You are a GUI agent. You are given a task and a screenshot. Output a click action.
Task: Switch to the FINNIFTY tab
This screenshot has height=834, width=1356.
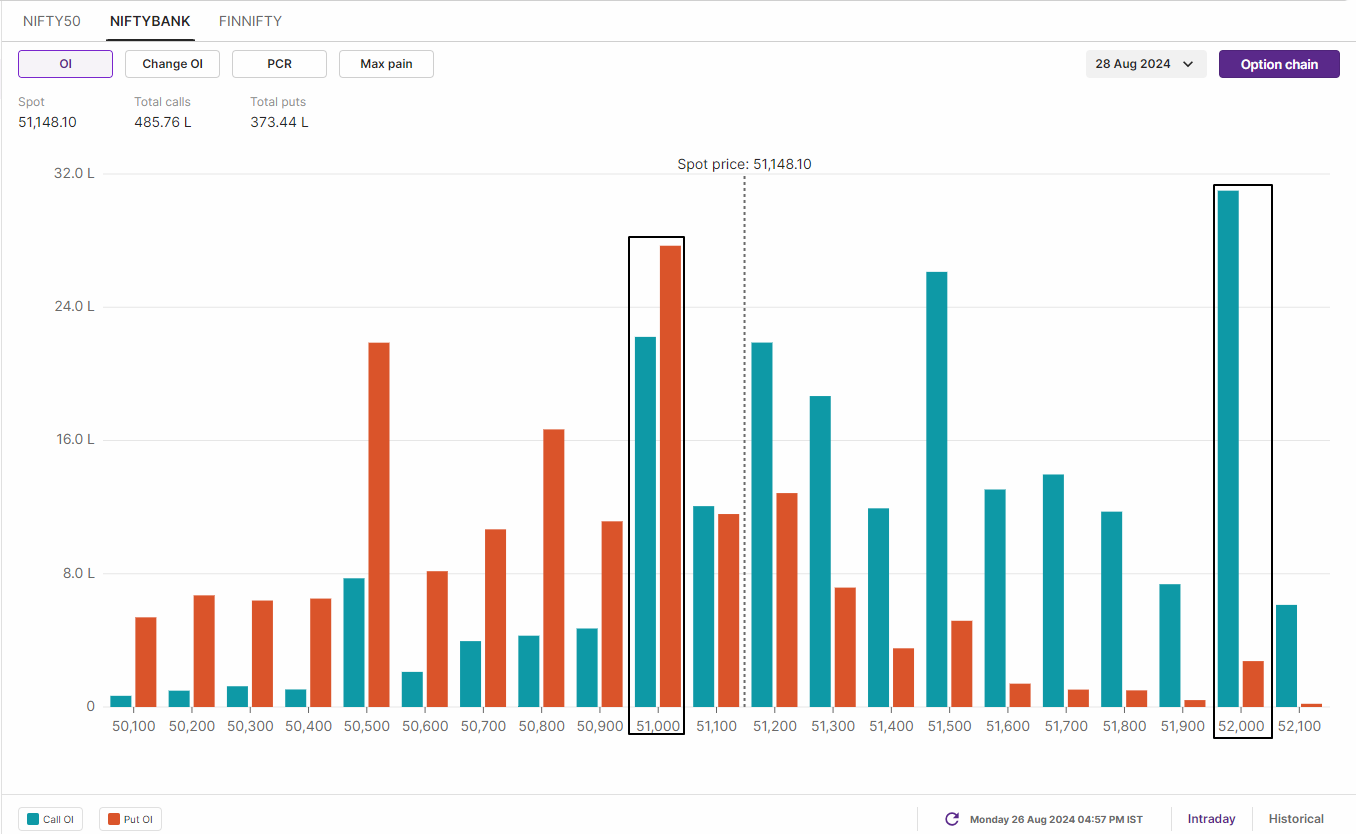[x=250, y=21]
